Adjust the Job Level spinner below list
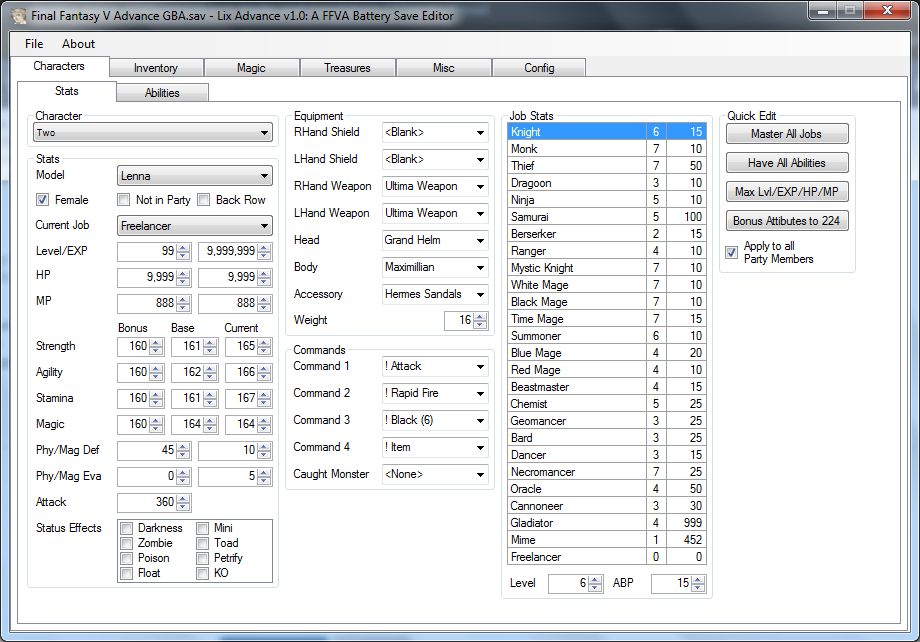This screenshot has width=920, height=642. coord(595,584)
